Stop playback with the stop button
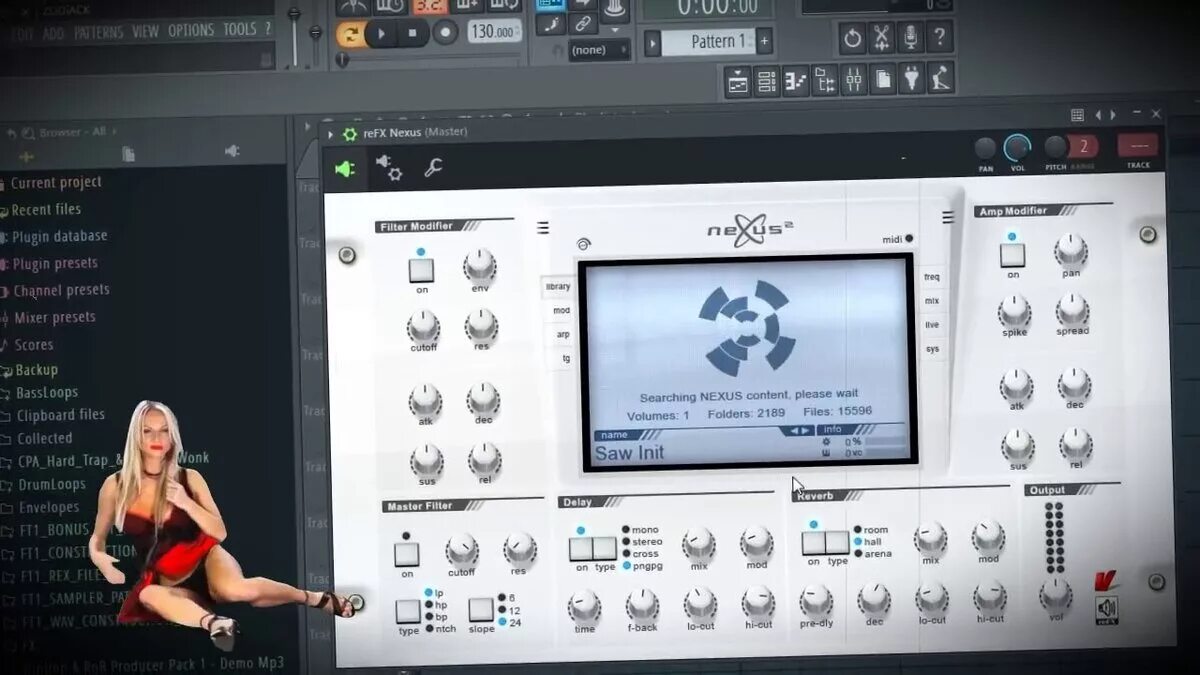1200x675 pixels. [x=413, y=33]
